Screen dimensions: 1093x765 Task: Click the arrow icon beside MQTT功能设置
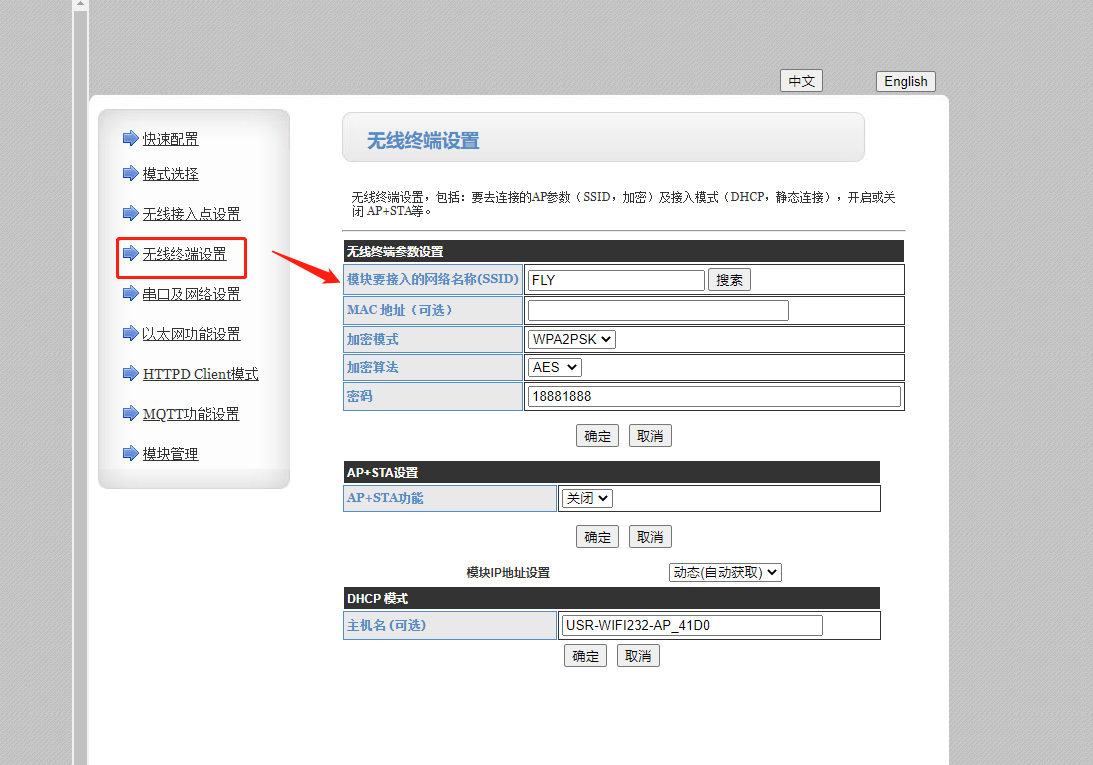pyautogui.click(x=130, y=414)
